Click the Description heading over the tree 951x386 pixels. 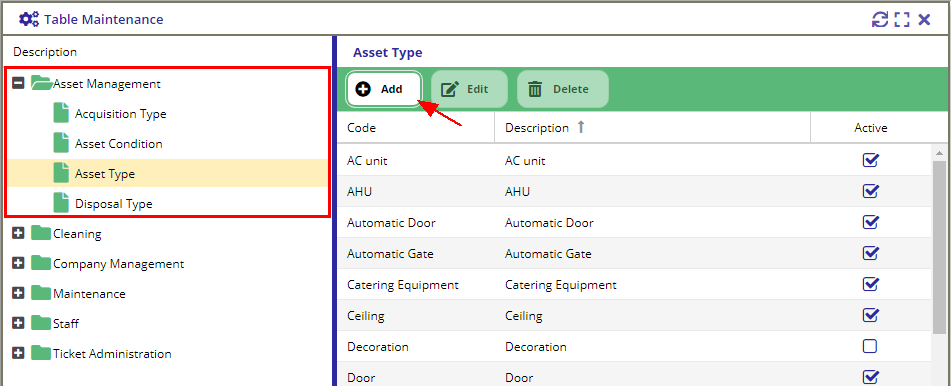tap(45, 52)
